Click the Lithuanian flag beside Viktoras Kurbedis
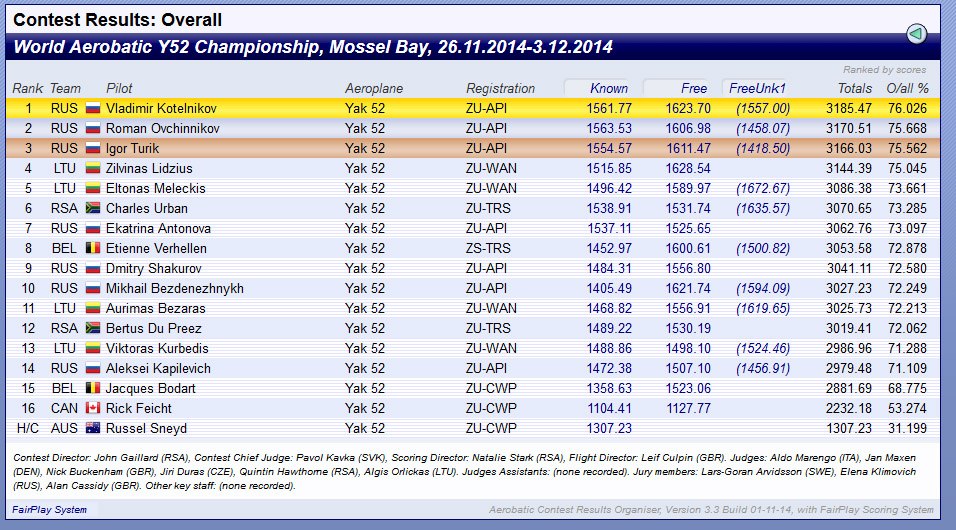 coord(93,348)
